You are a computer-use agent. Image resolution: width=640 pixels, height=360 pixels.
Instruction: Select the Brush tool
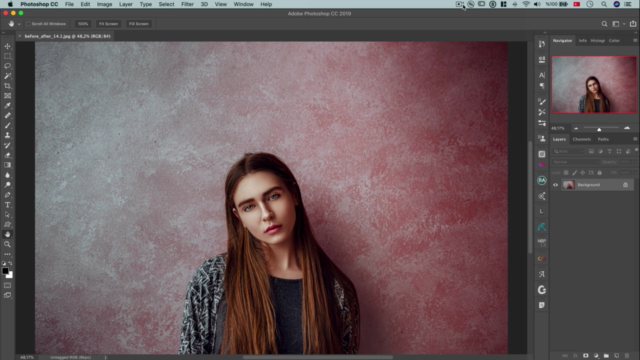click(7, 125)
